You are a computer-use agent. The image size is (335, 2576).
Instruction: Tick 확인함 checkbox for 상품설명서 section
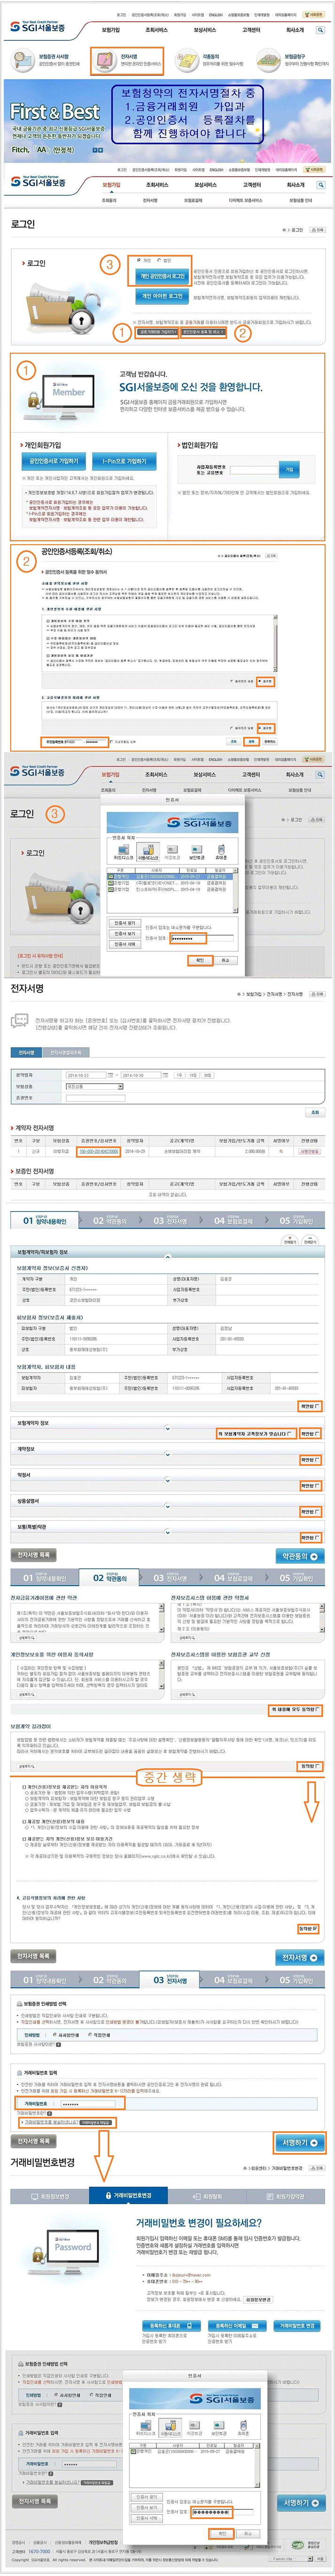point(316,1511)
